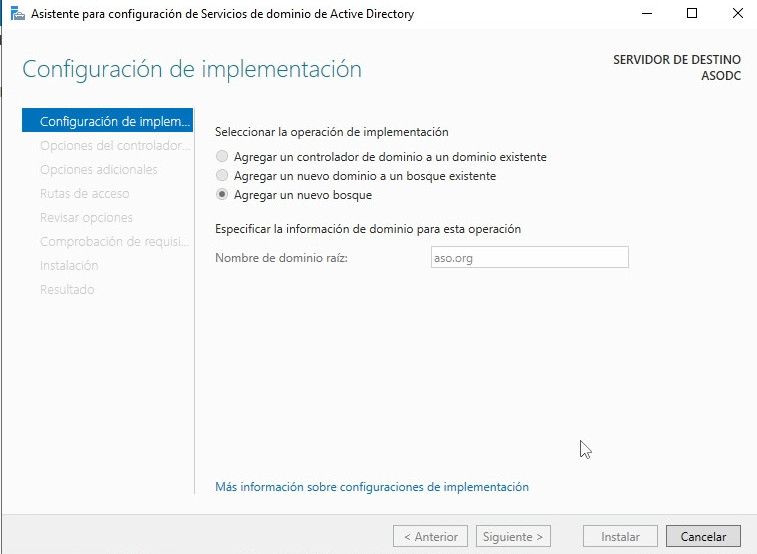Image resolution: width=757 pixels, height=554 pixels.
Task: Maximize the wizard window
Action: (692, 14)
